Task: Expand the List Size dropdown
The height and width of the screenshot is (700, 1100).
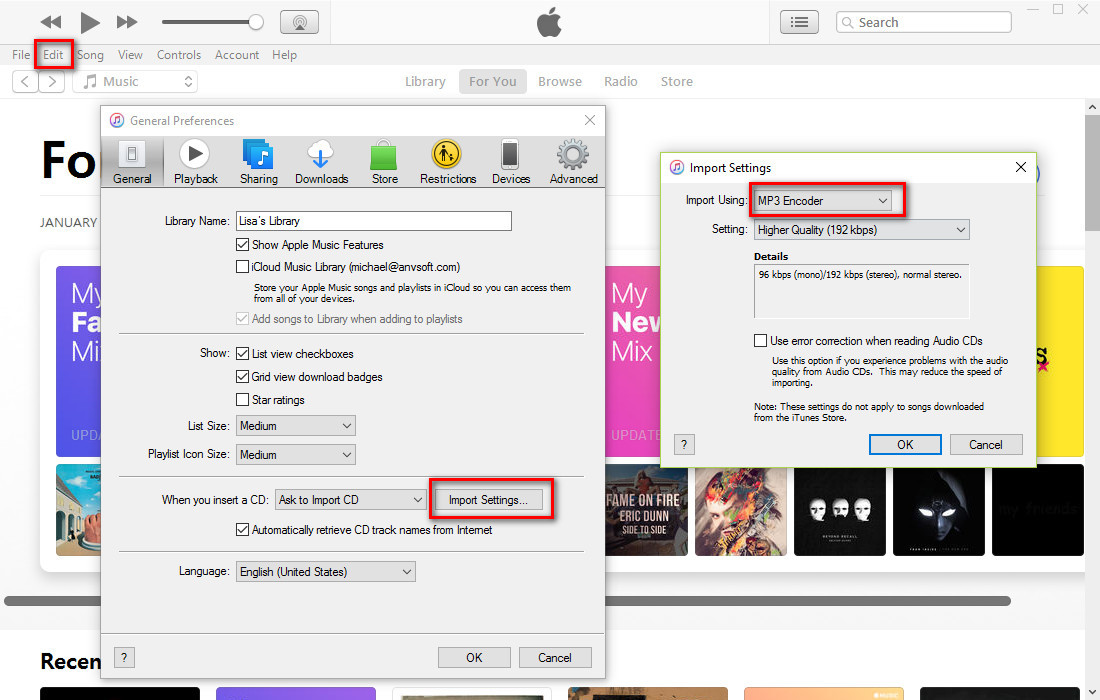Action: [x=296, y=426]
